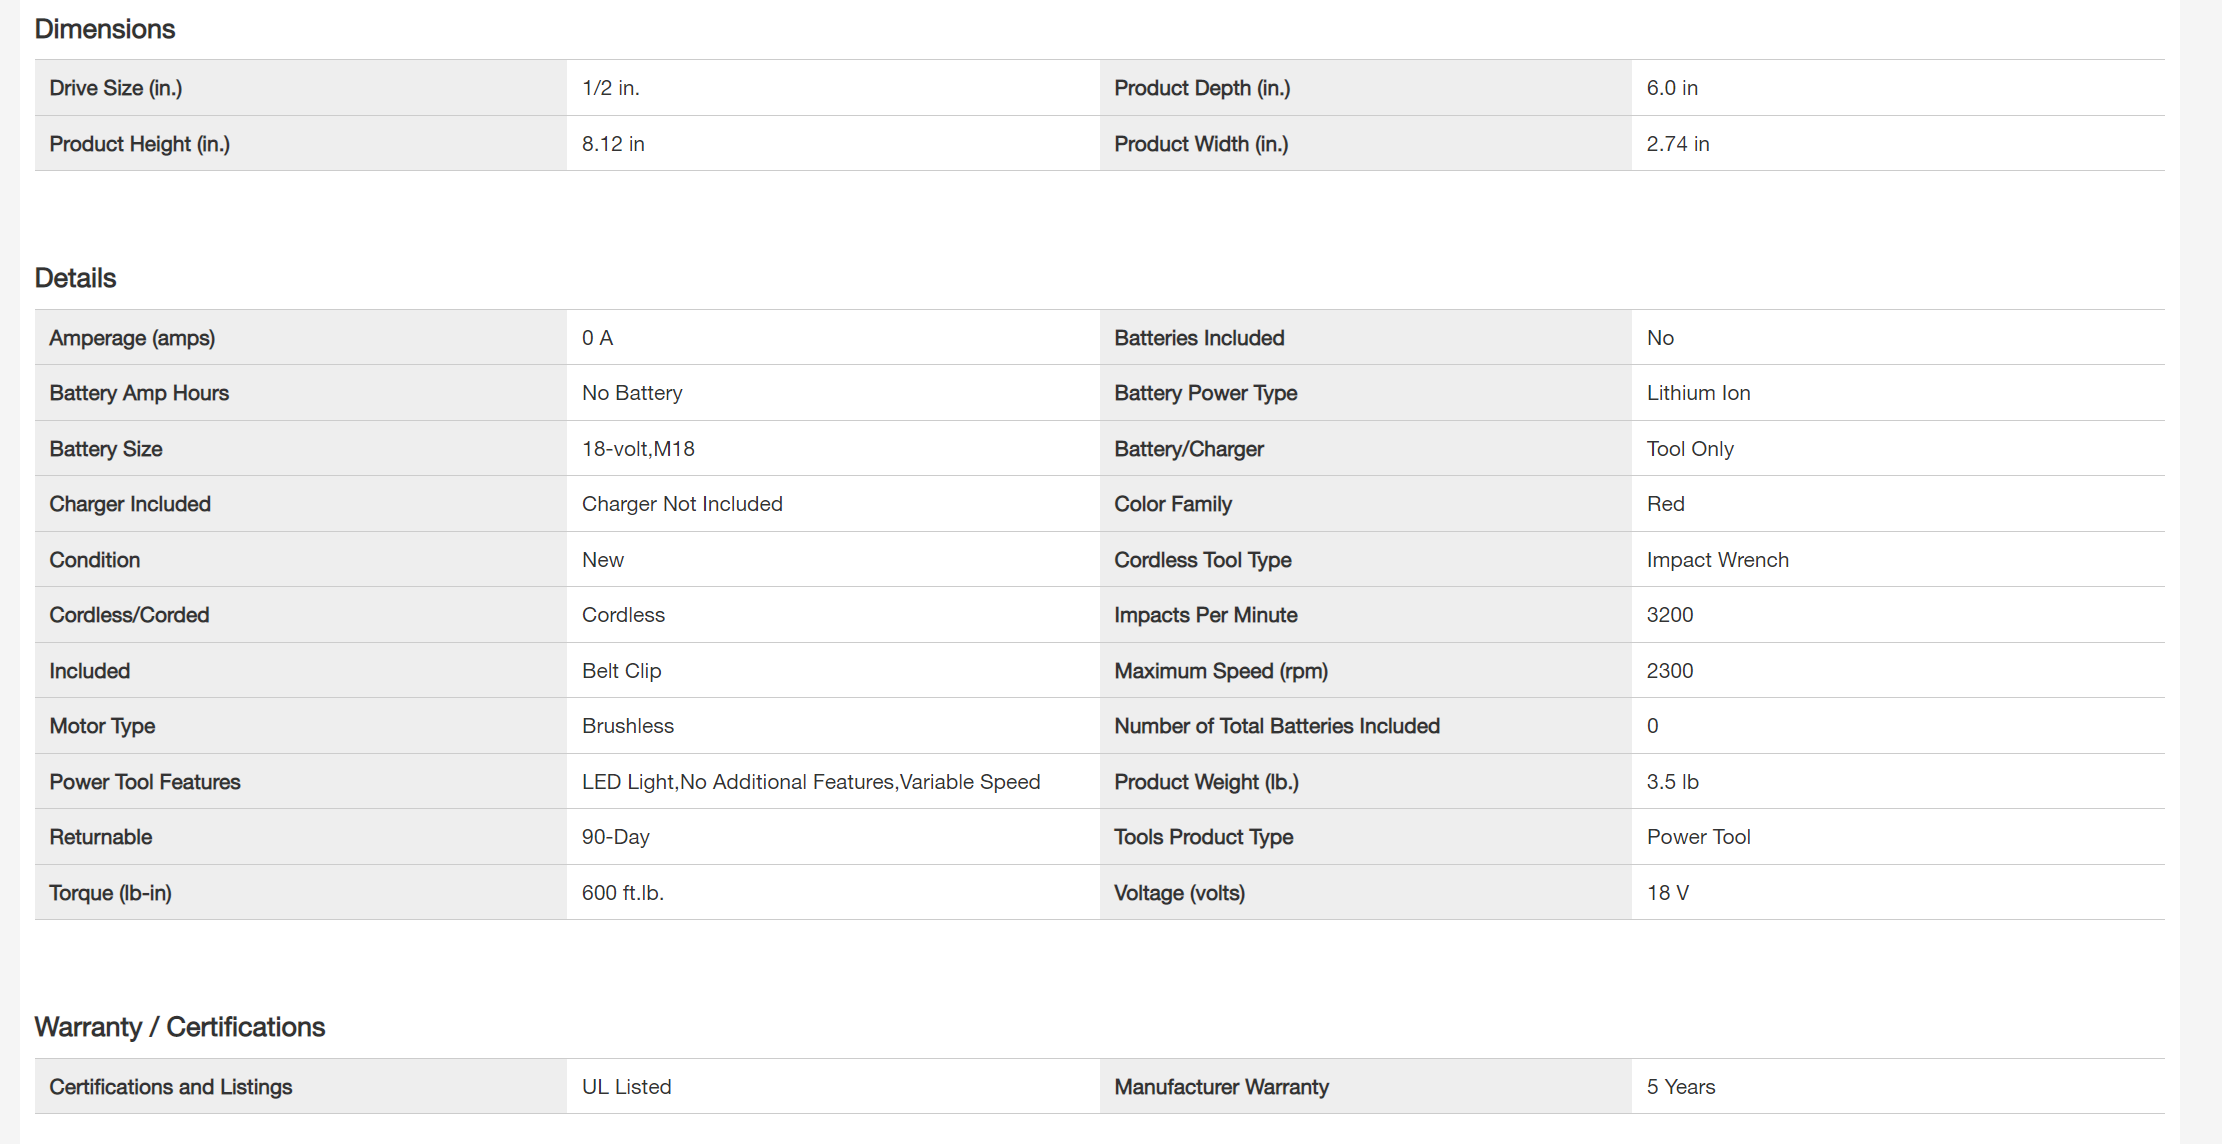
Task: Select the Maximum Speed 2300 value
Action: click(x=1670, y=671)
